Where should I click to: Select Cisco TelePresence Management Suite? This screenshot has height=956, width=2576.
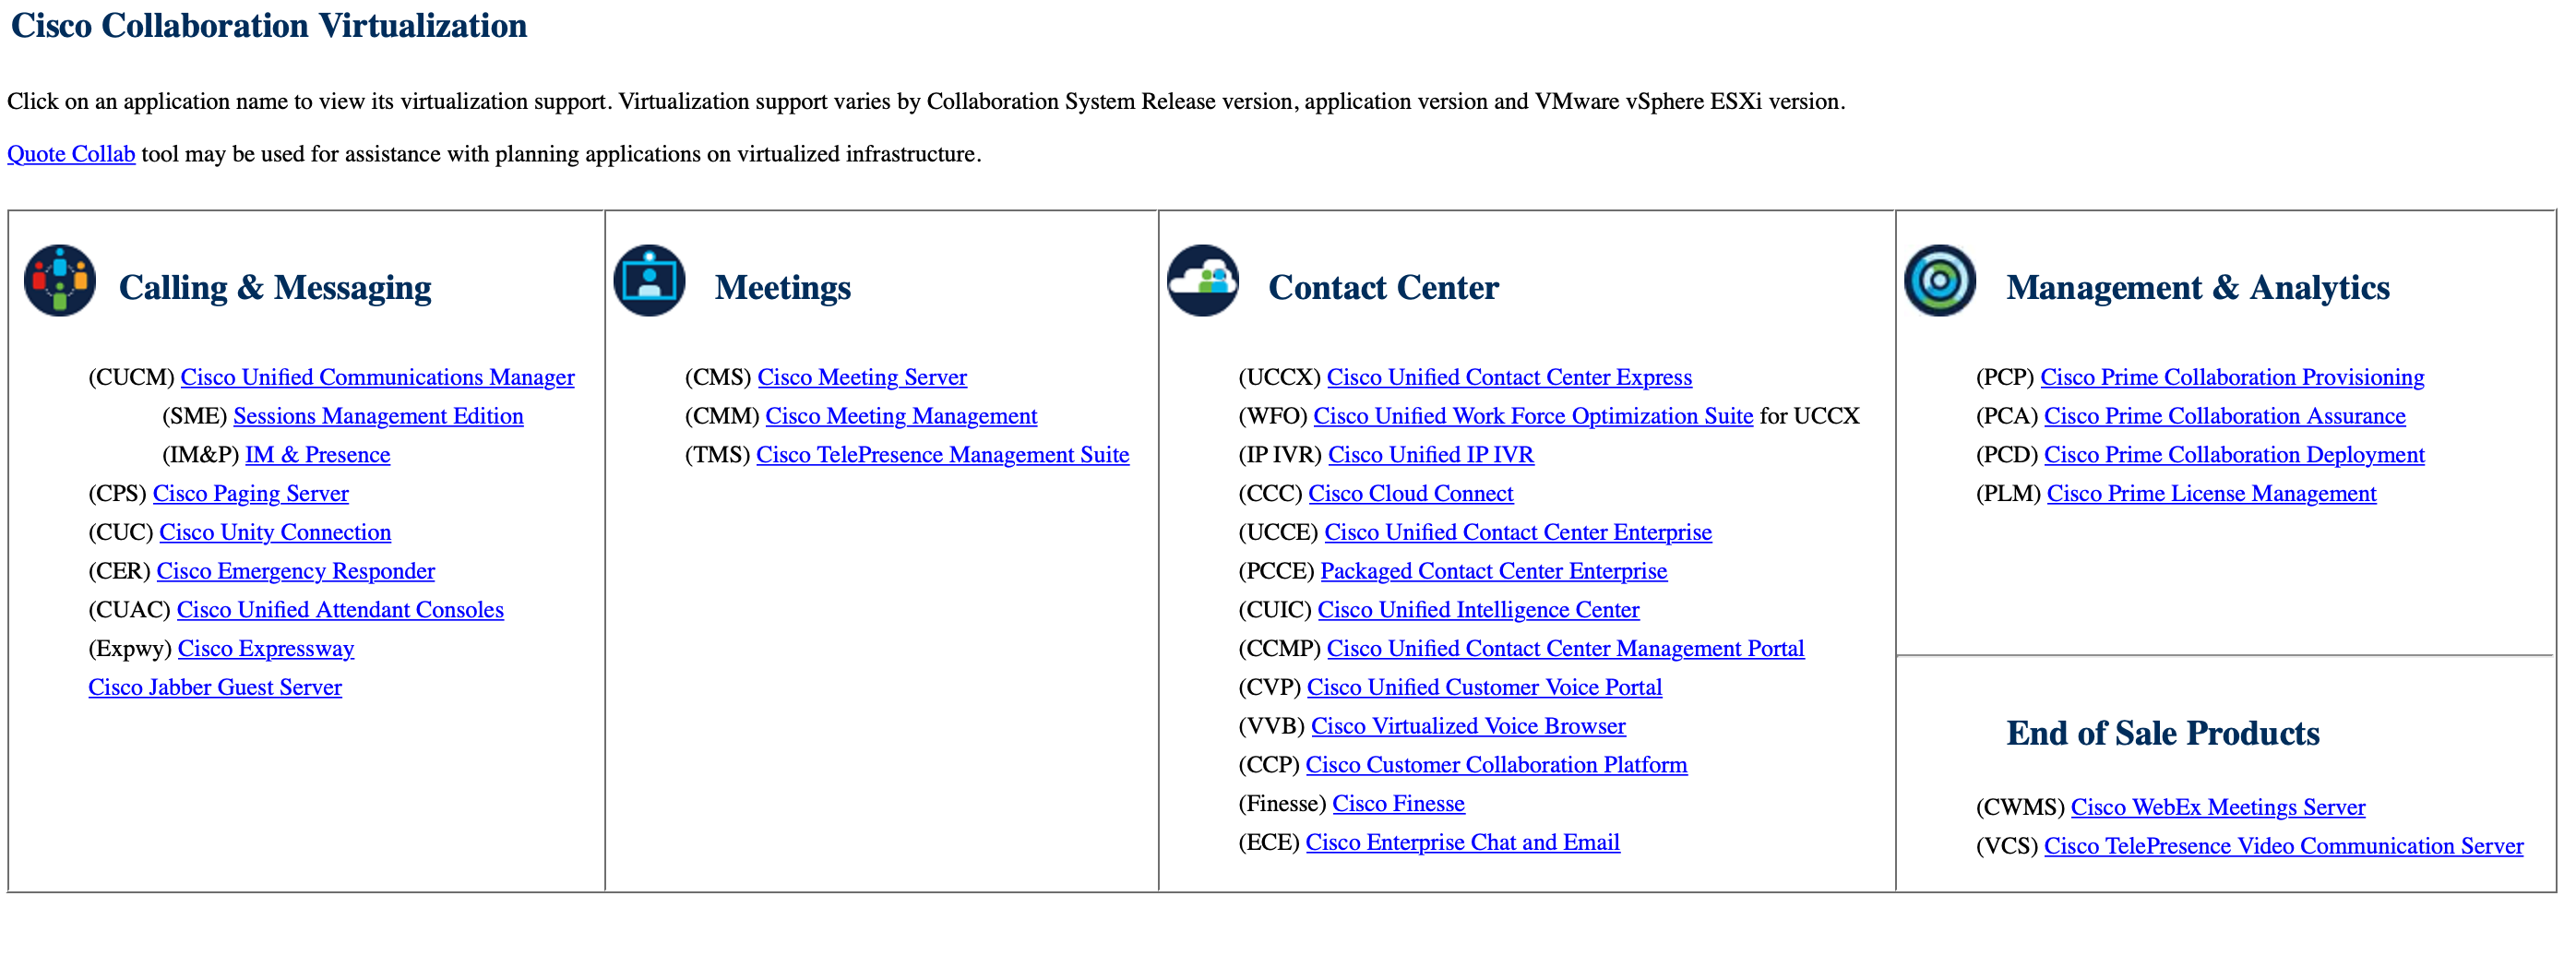point(943,454)
